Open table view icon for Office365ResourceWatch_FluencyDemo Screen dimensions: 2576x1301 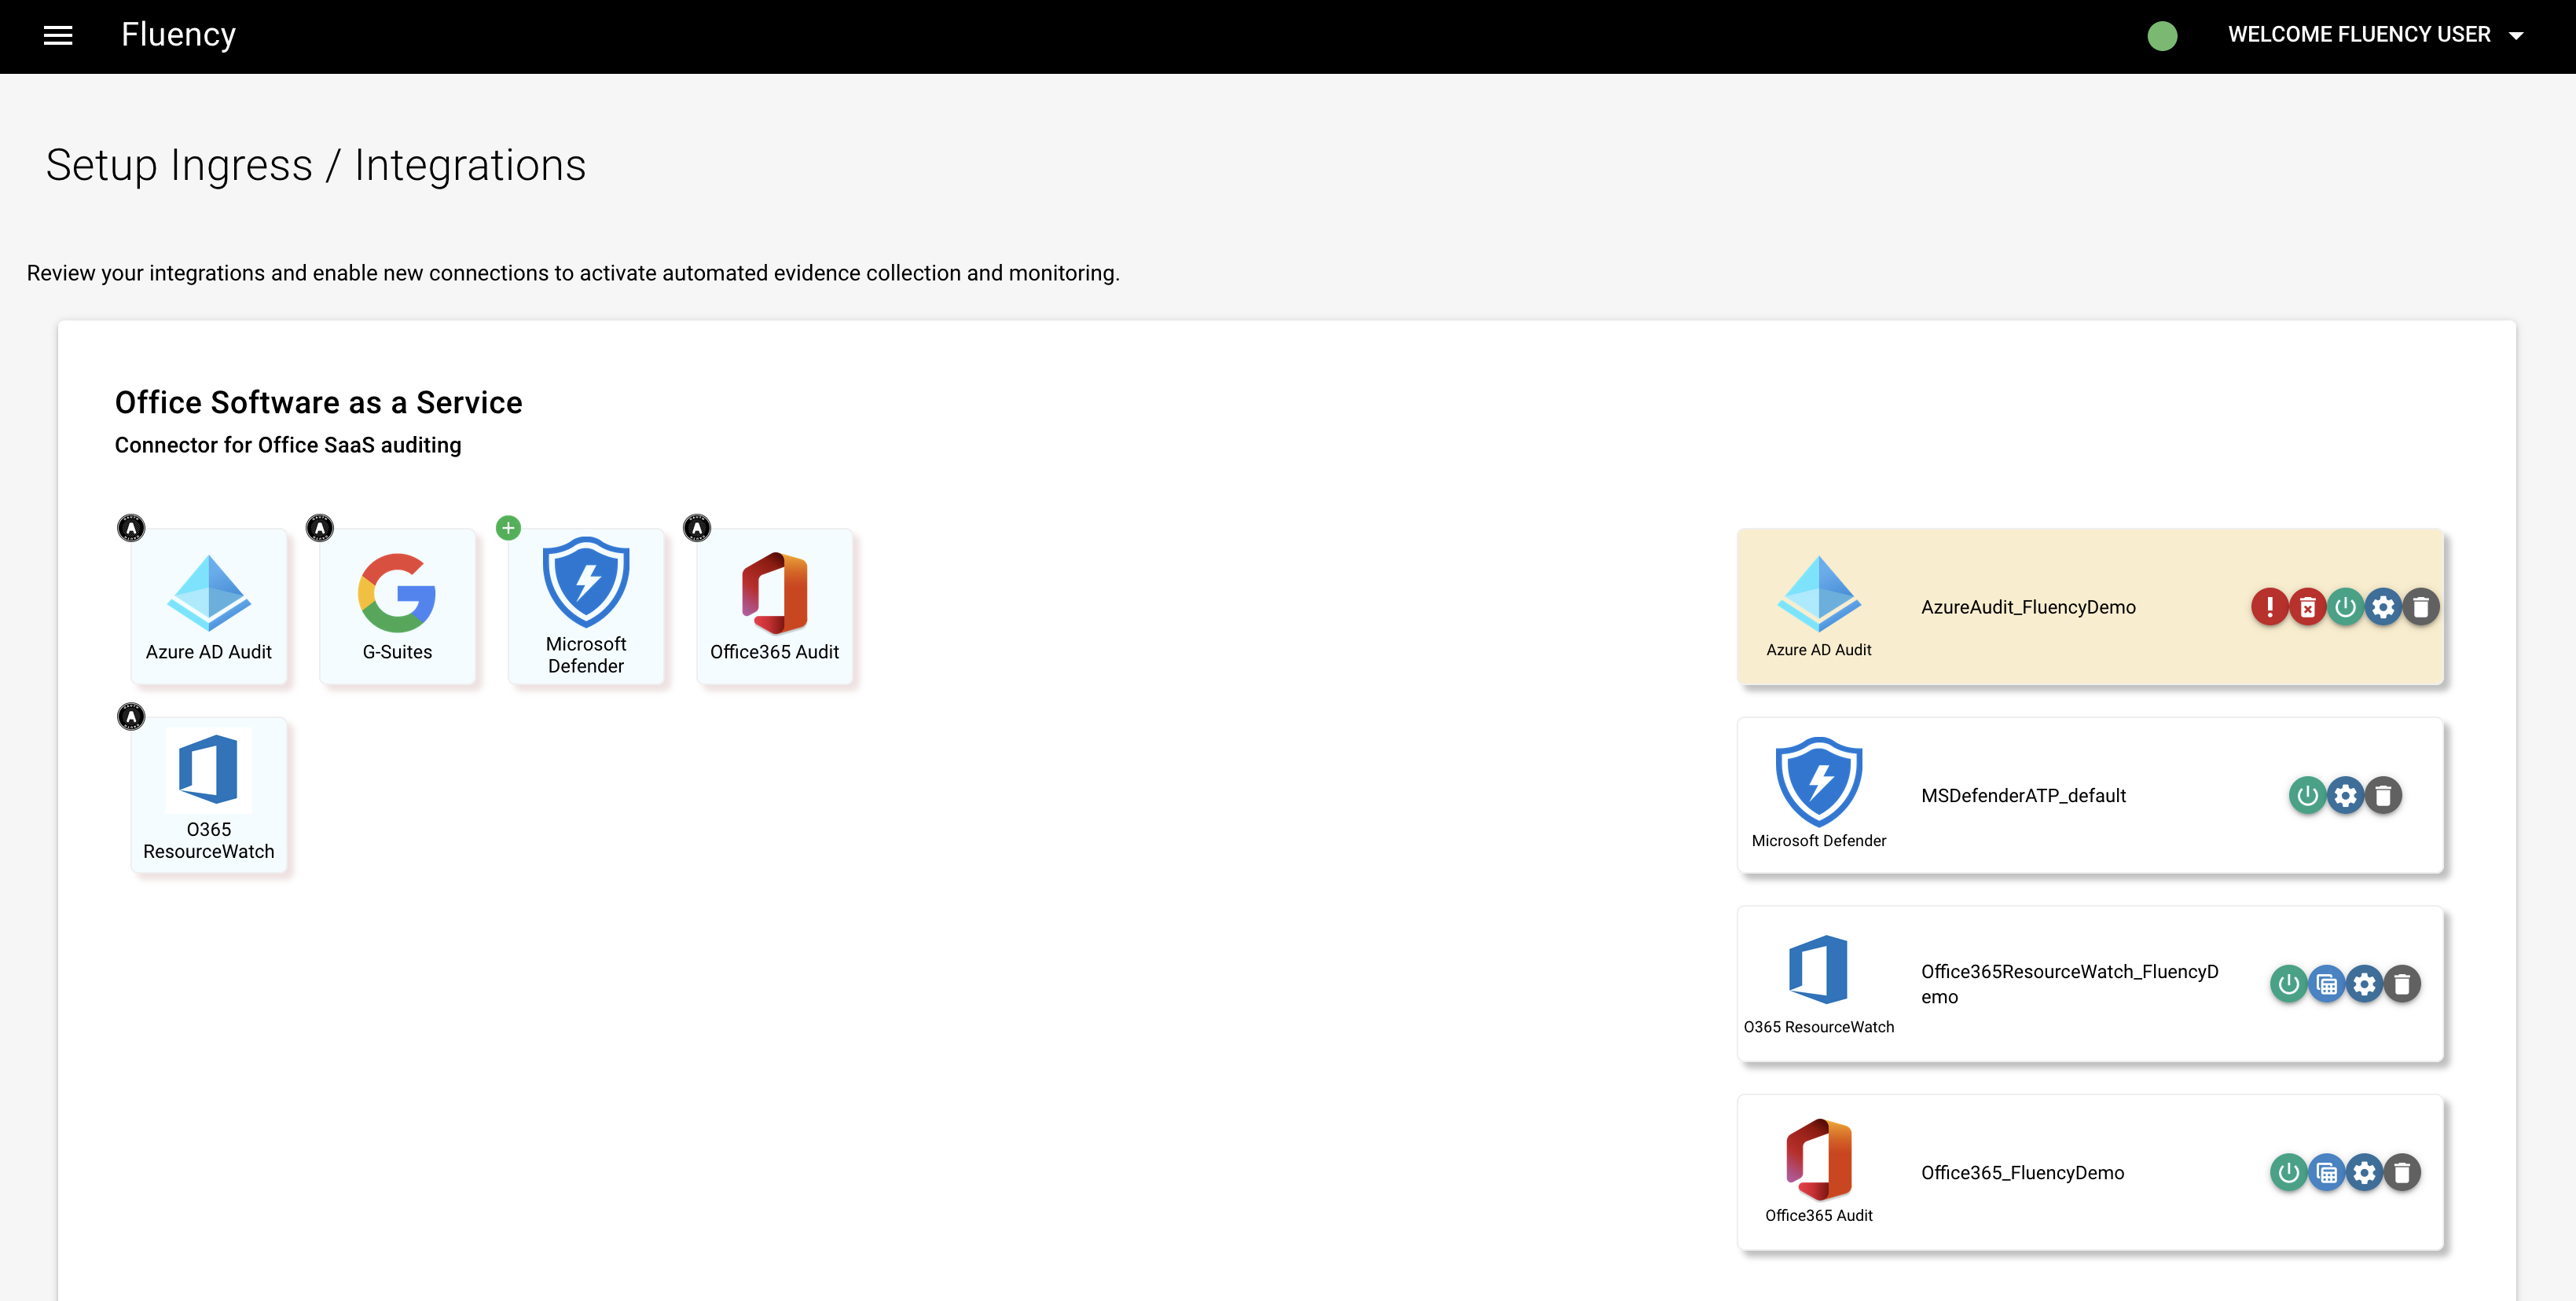coord(2326,984)
